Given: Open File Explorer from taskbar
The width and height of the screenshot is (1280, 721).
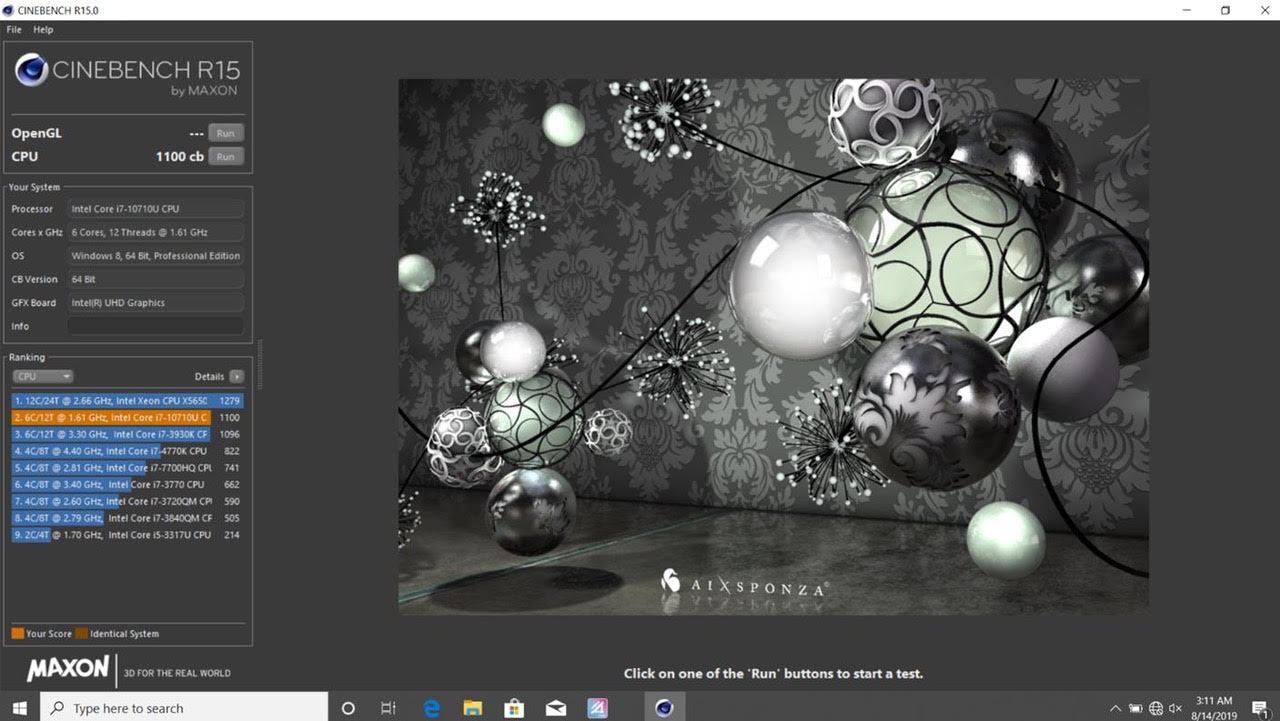Looking at the screenshot, I should pyautogui.click(x=473, y=708).
